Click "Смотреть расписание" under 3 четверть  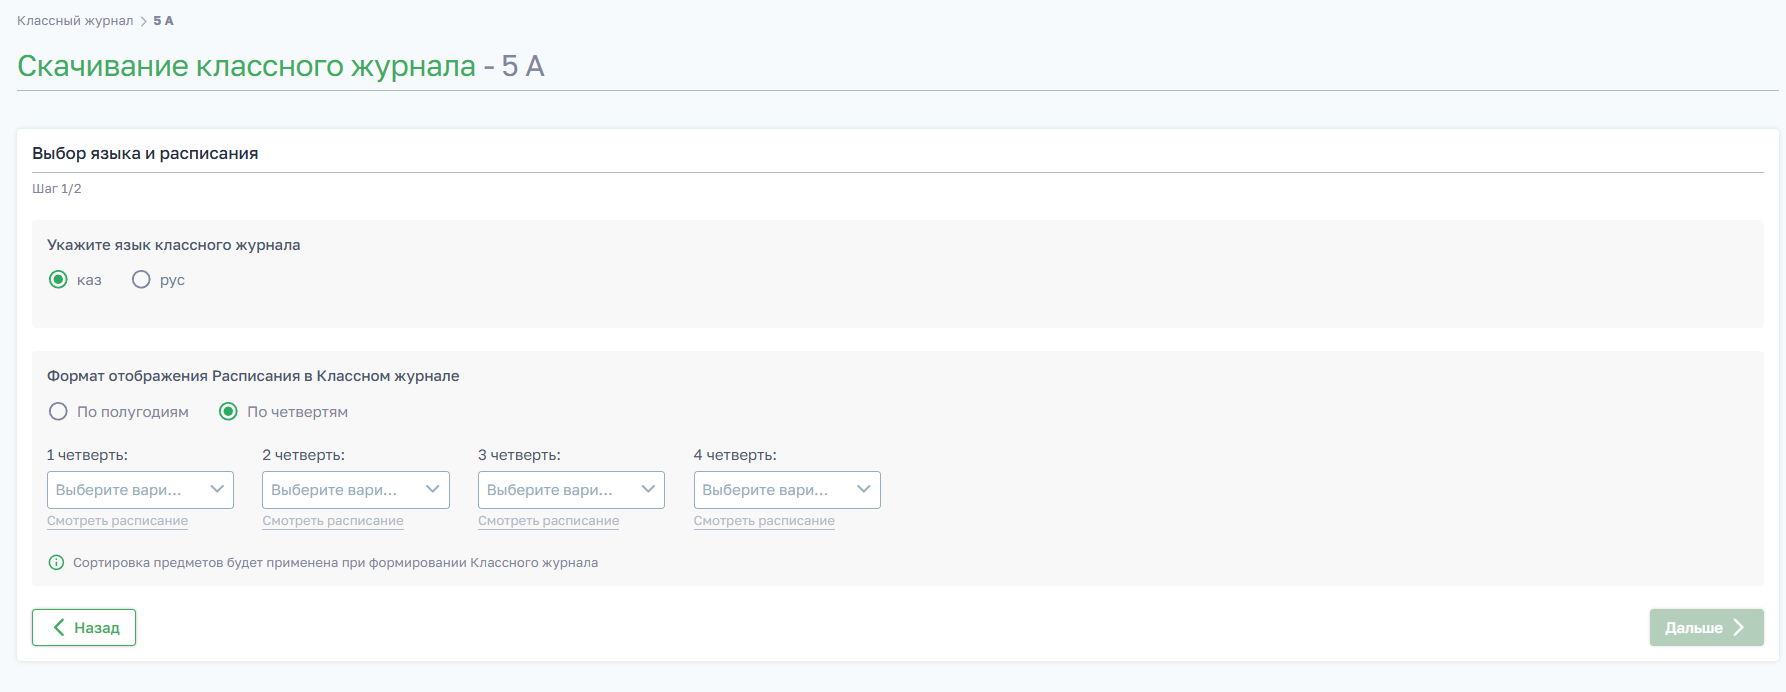point(548,521)
